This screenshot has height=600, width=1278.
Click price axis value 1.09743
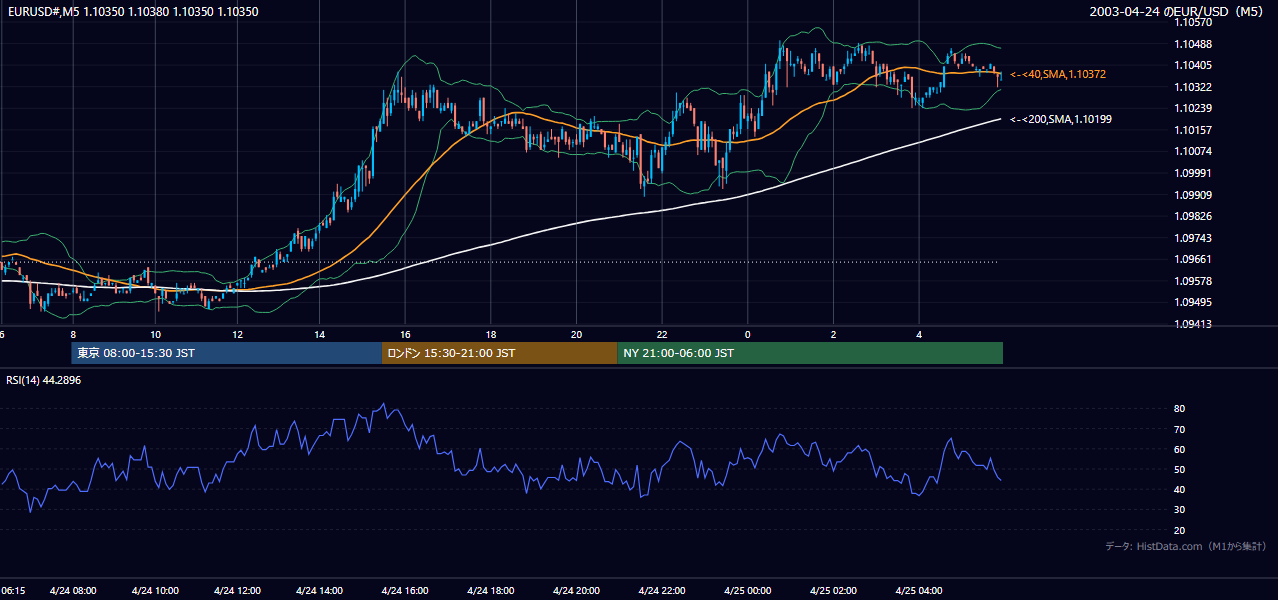pyautogui.click(x=1193, y=238)
